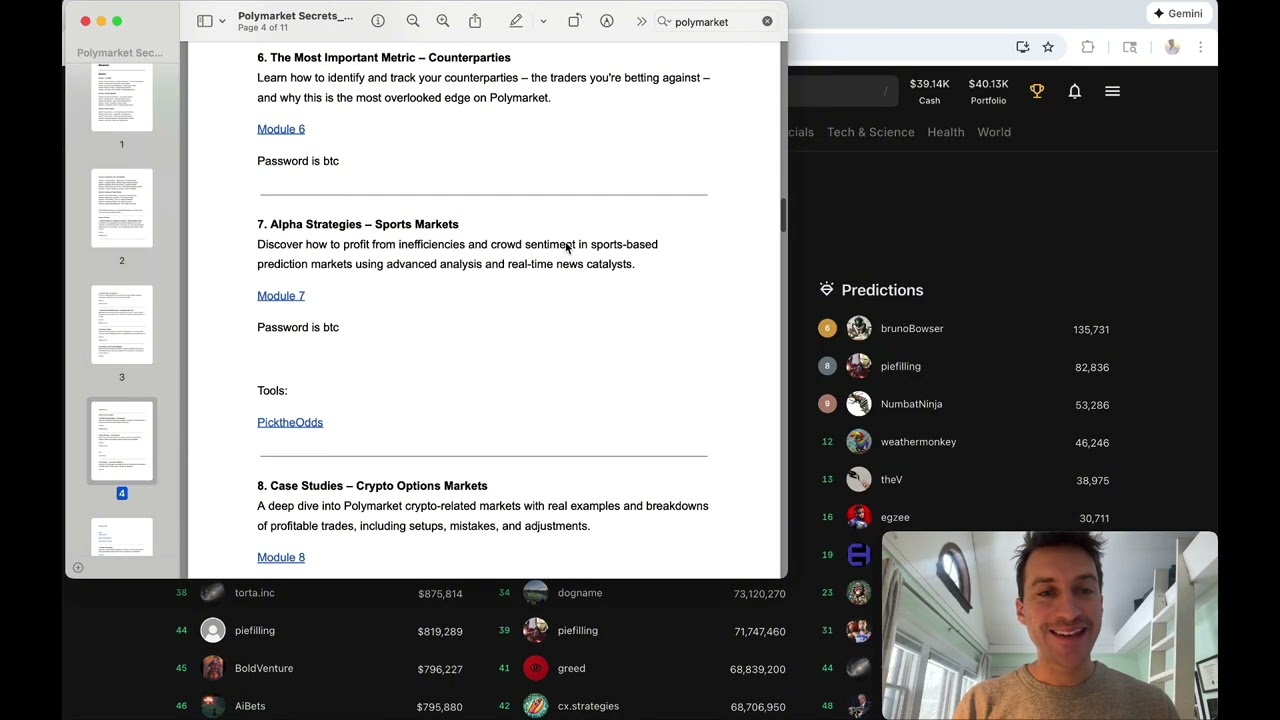Open the PicktheOdds tool link
This screenshot has width=1280, height=720.
pyautogui.click(x=290, y=422)
